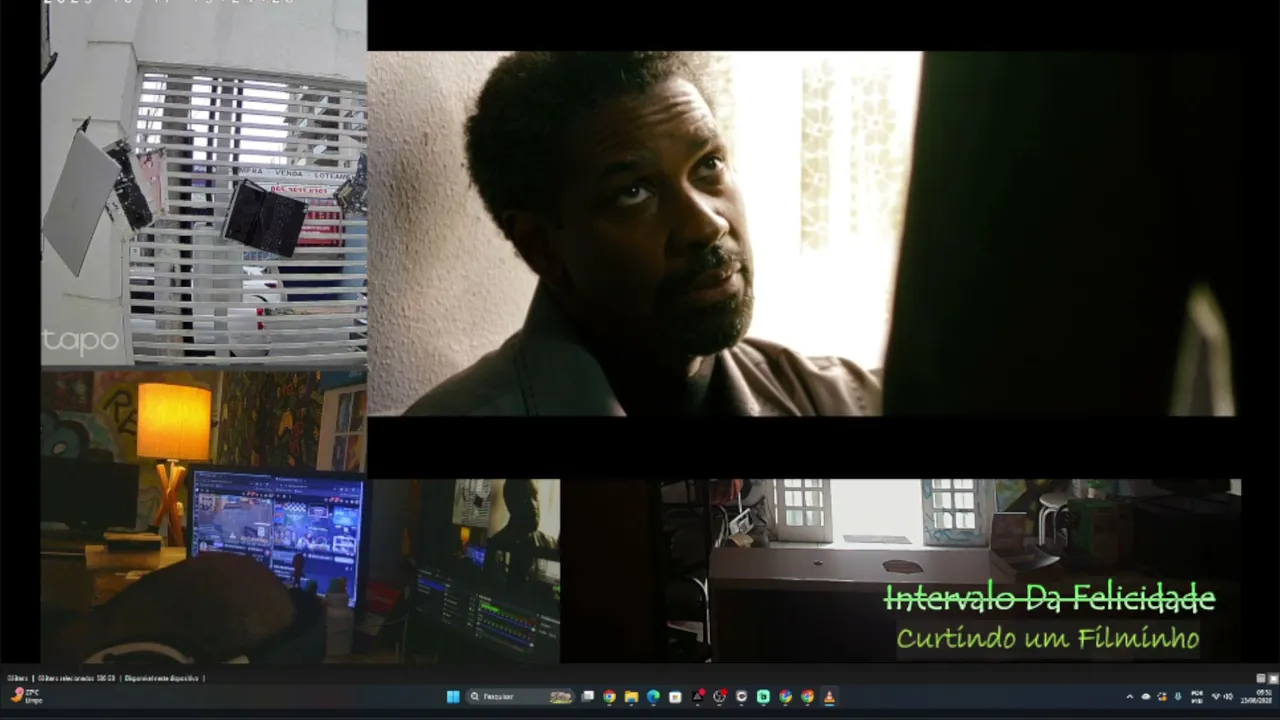
Task: Launch Microsoft Edge from the taskbar
Action: [653, 697]
